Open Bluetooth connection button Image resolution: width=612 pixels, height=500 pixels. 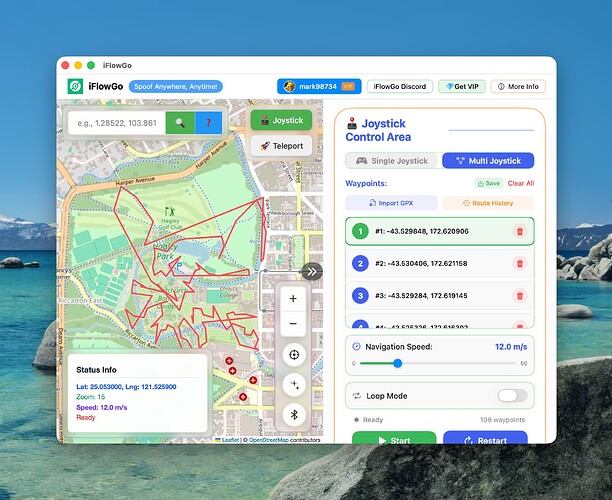click(x=294, y=415)
